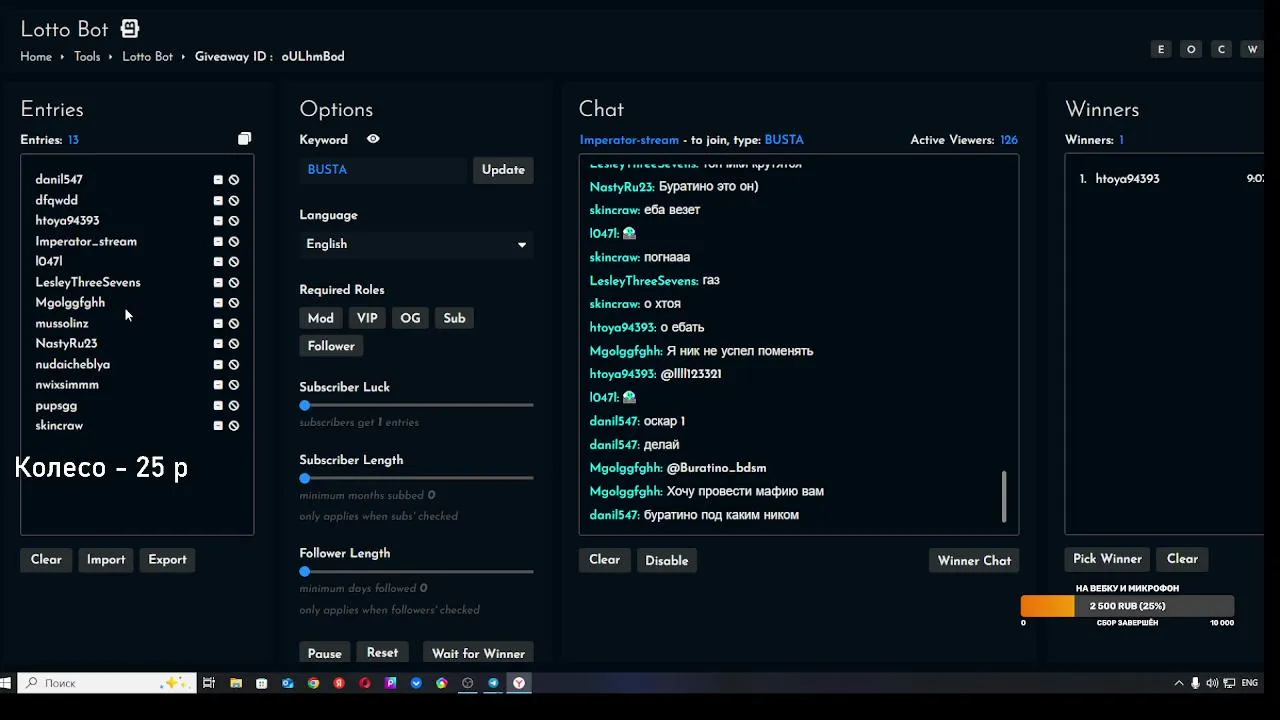1280x720 pixels.
Task: Click the BUSTA keyword input field
Action: click(x=385, y=170)
